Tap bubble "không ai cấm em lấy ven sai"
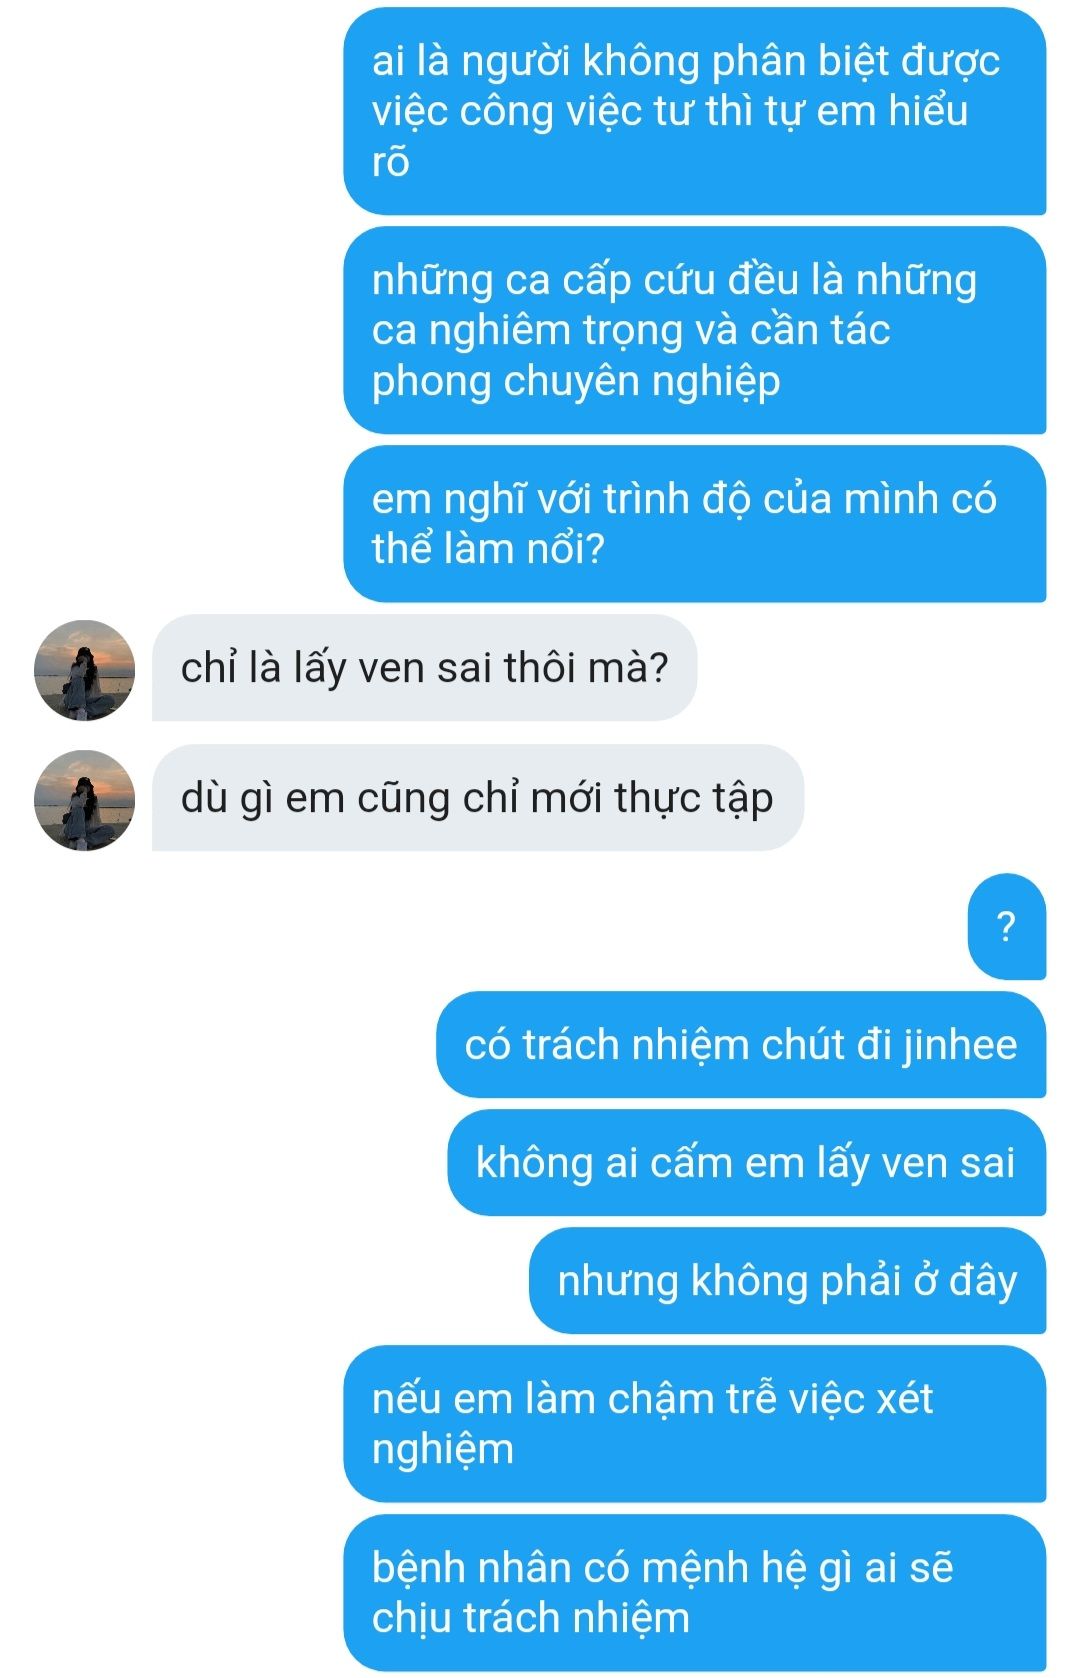The height and width of the screenshot is (1678, 1080). tap(746, 1163)
